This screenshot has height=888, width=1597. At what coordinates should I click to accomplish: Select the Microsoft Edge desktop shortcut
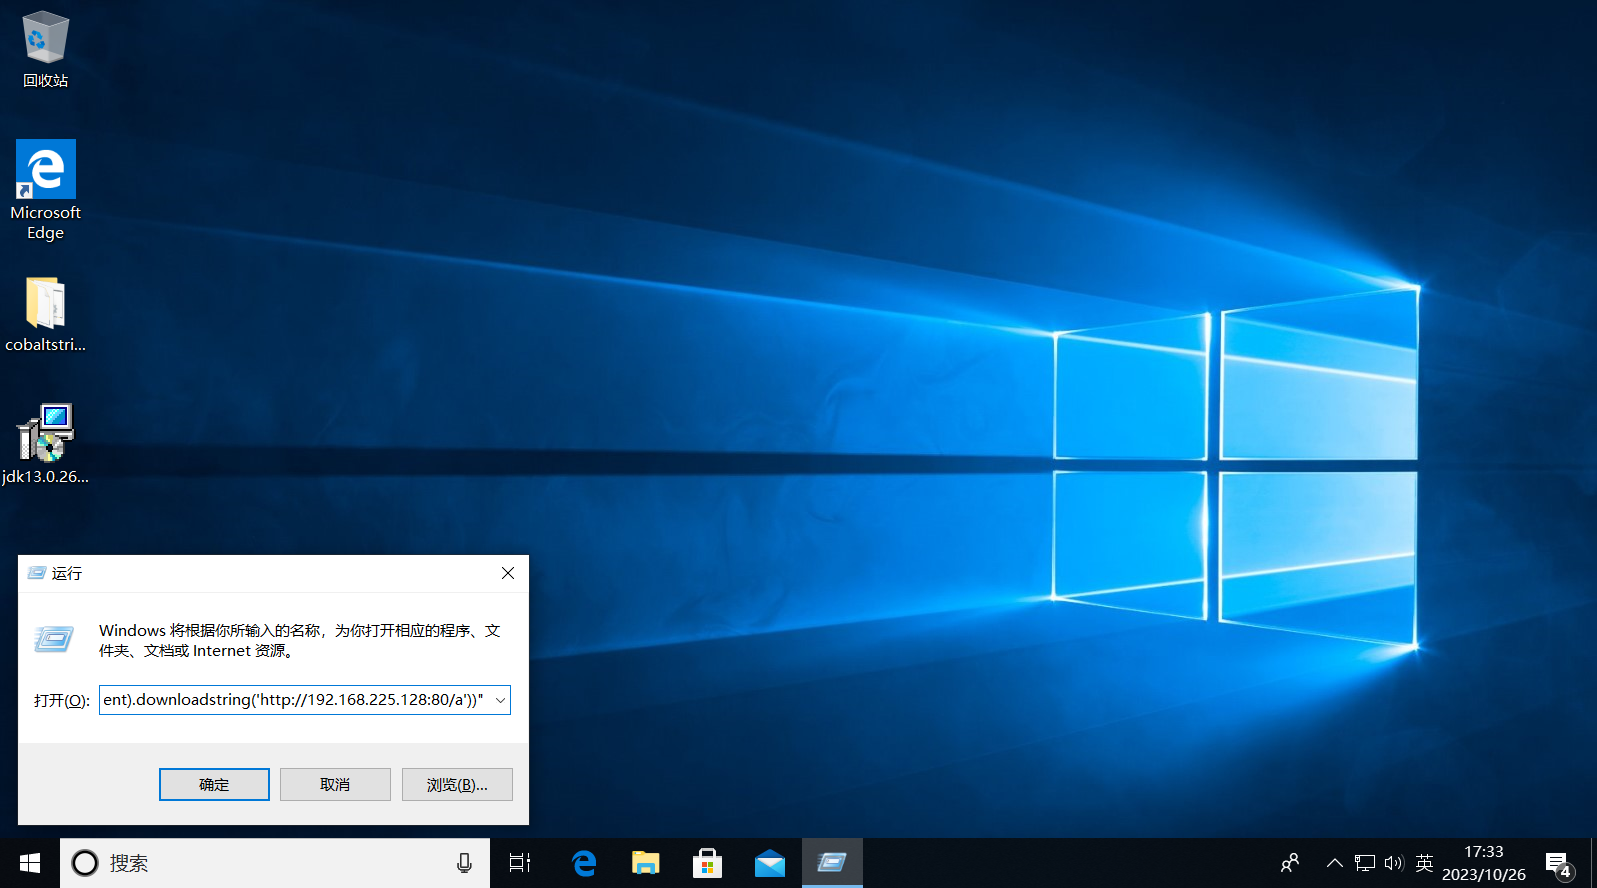tap(45, 170)
